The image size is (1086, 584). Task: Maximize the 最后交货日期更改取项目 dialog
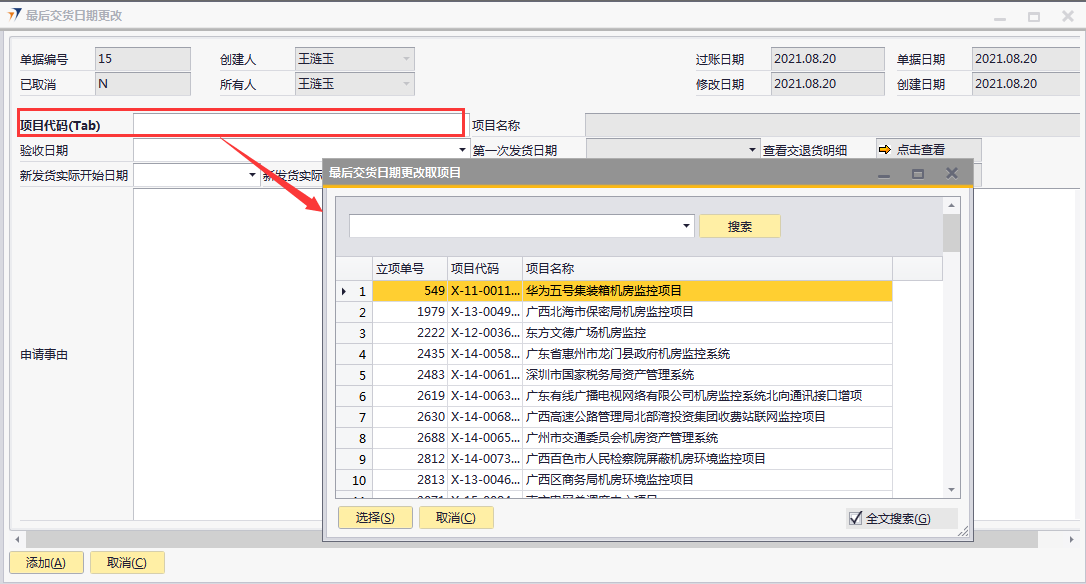(918, 173)
